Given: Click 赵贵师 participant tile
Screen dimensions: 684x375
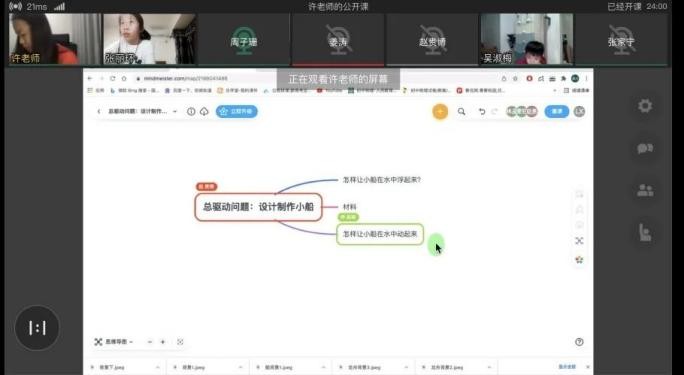Looking at the screenshot, I should click(x=432, y=39).
